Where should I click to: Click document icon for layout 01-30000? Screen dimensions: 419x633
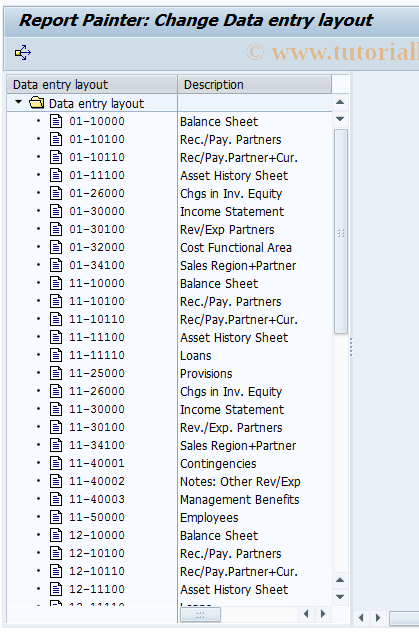point(56,211)
